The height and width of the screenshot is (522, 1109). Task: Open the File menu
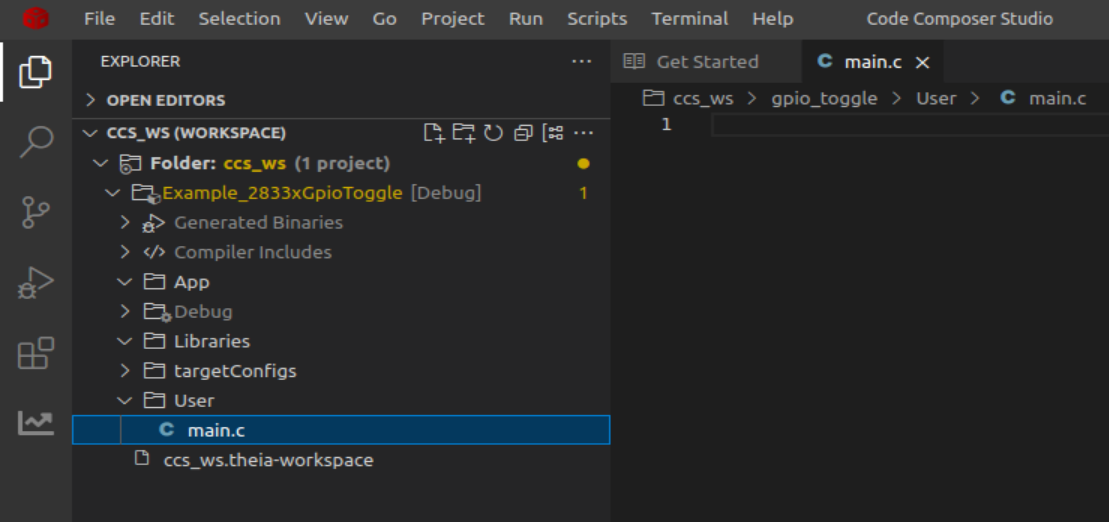coord(99,19)
